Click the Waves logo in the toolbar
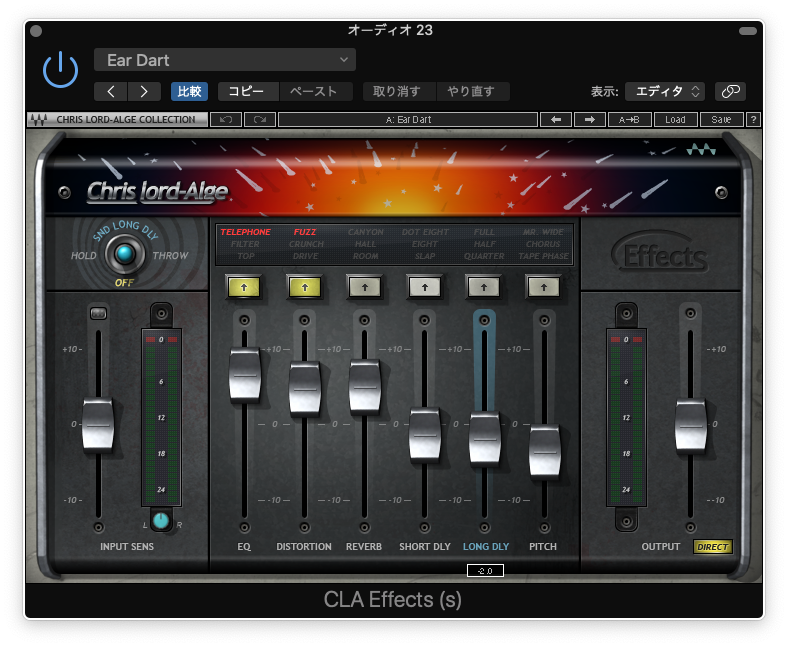 38,120
